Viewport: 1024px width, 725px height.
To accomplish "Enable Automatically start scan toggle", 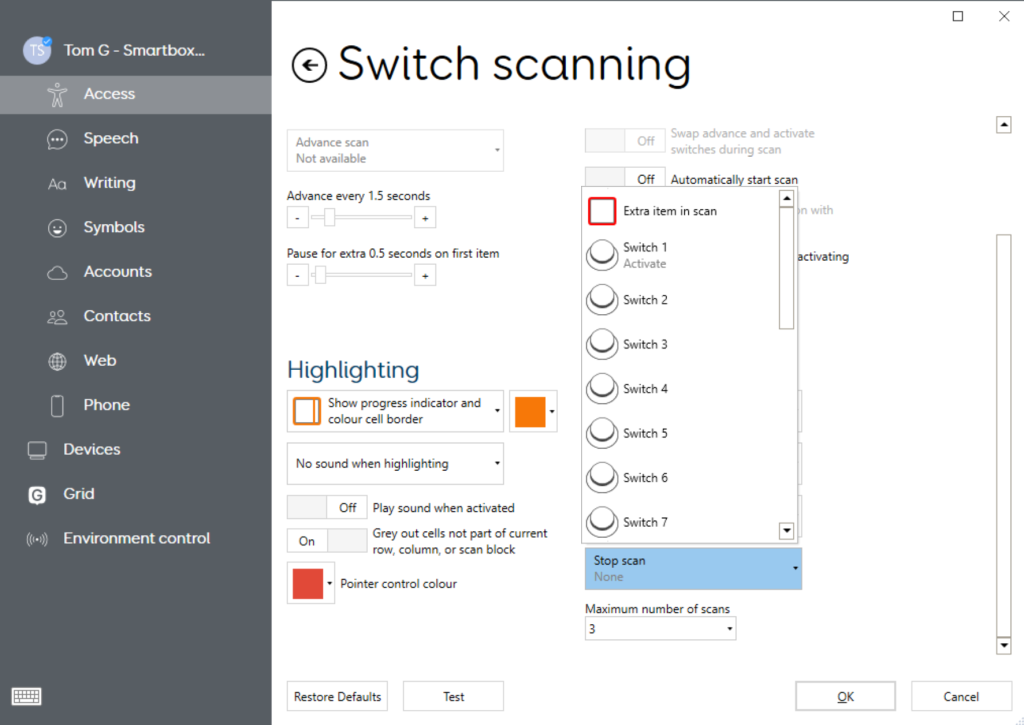I will tap(624, 179).
